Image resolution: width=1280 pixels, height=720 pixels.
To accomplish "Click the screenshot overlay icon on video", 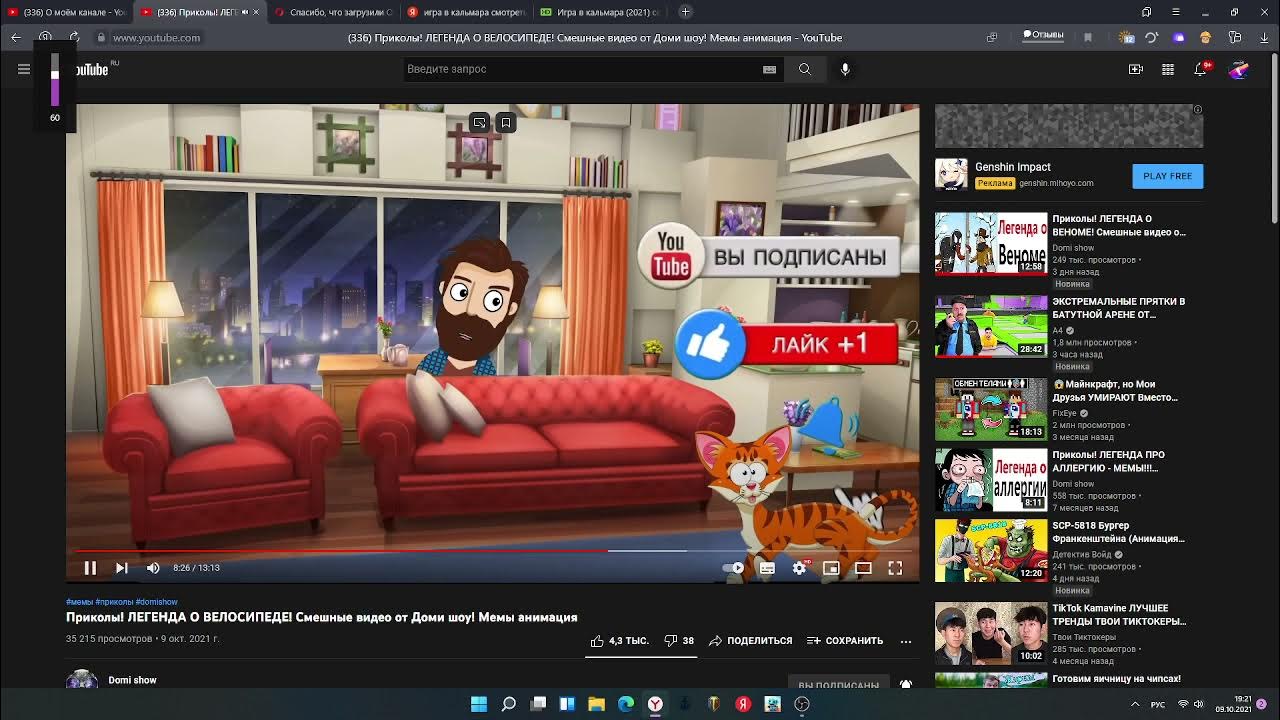I will (480, 123).
